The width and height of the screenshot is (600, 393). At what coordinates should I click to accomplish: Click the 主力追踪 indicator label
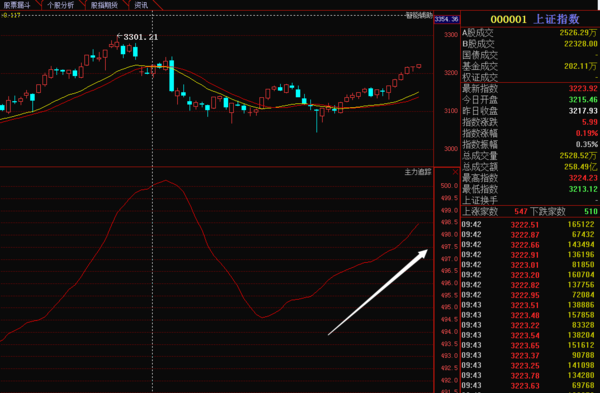pyautogui.click(x=418, y=172)
